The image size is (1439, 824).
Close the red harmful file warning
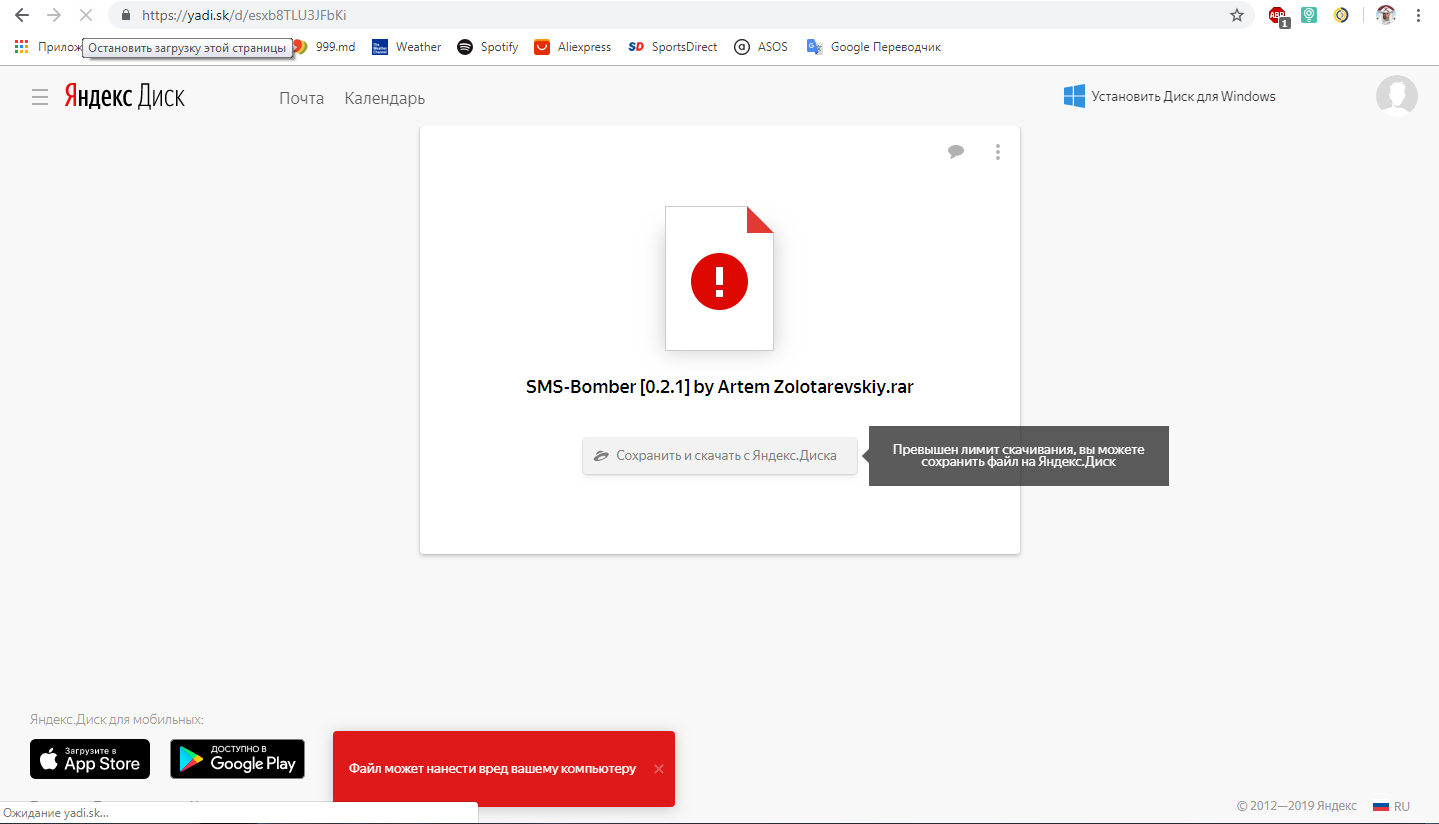(658, 769)
